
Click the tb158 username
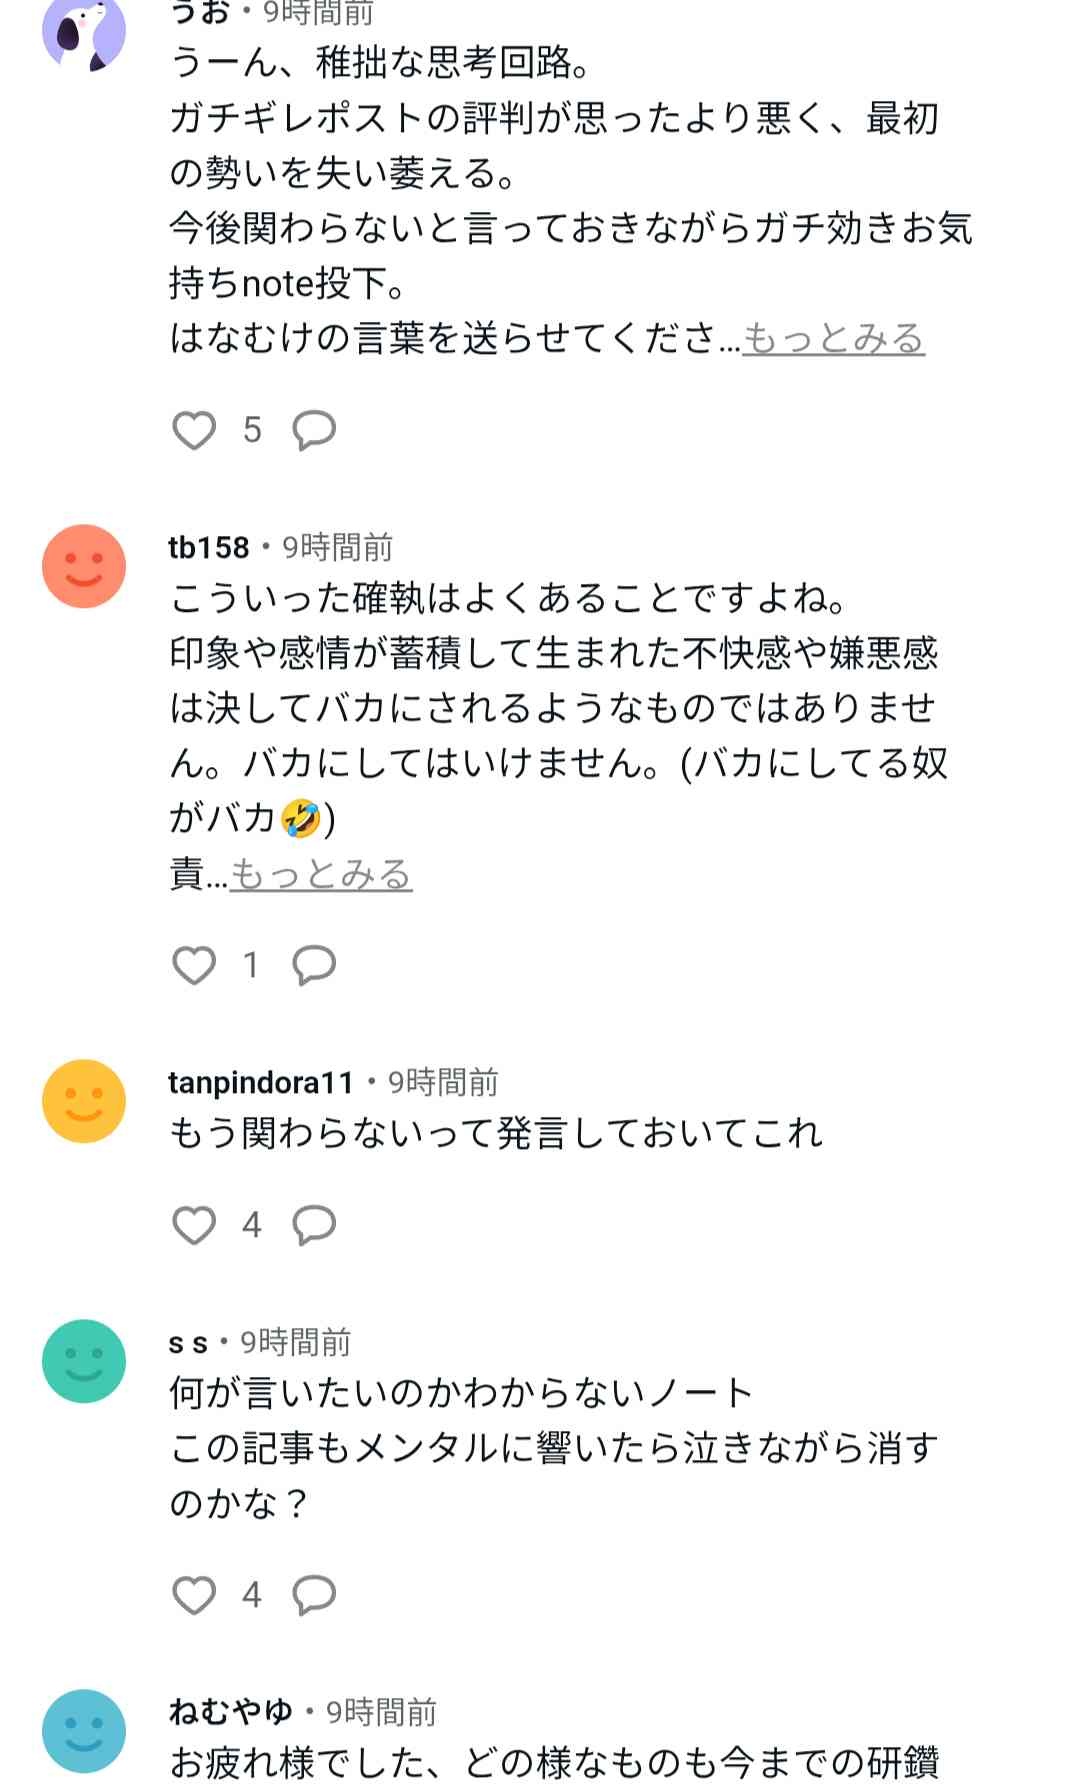tap(208, 548)
